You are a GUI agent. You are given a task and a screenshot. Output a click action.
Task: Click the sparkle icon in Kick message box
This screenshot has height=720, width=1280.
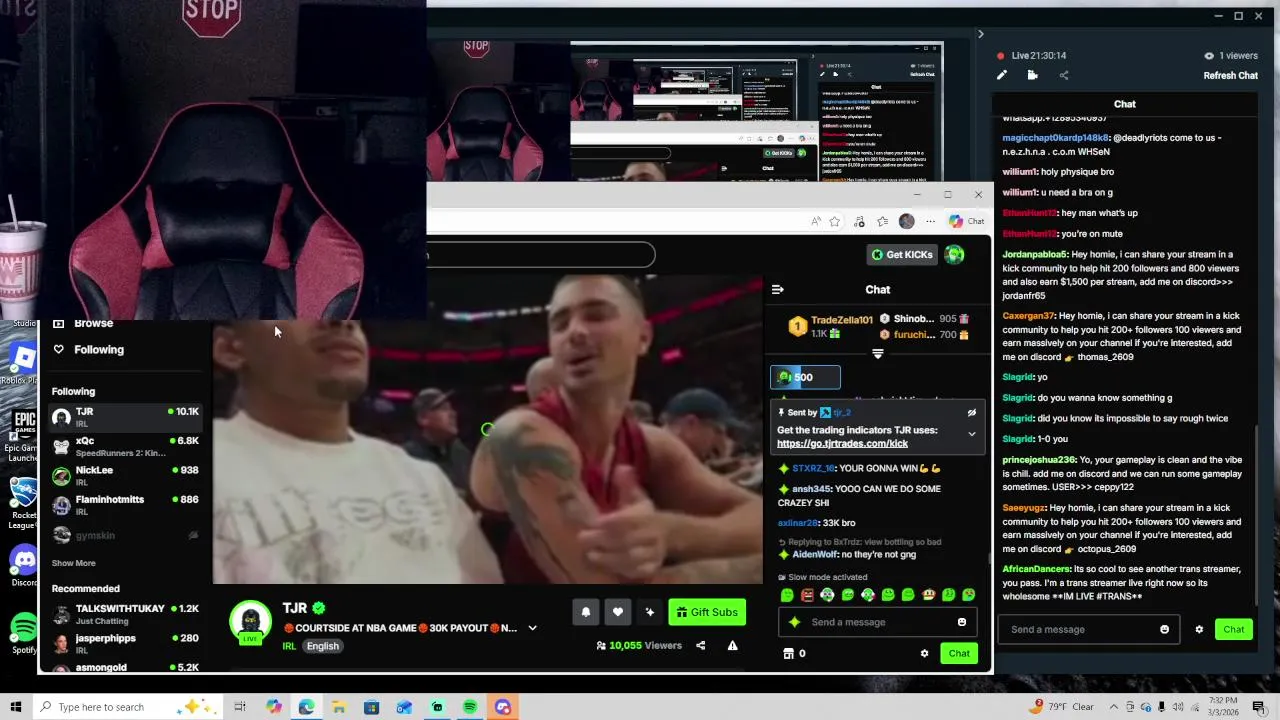point(795,622)
